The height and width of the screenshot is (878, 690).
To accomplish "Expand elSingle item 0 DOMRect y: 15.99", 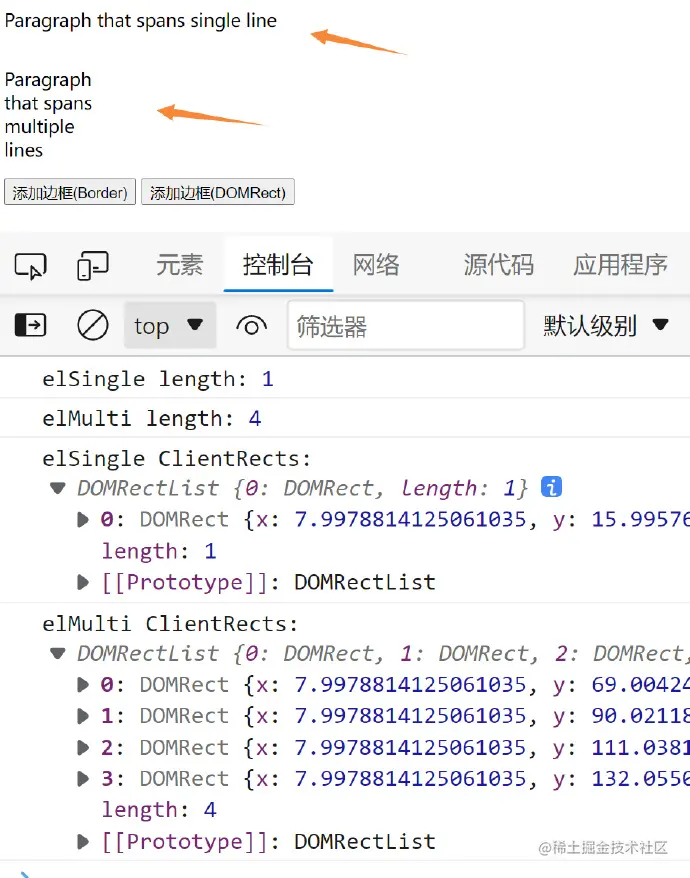I will pyautogui.click(x=83, y=520).
